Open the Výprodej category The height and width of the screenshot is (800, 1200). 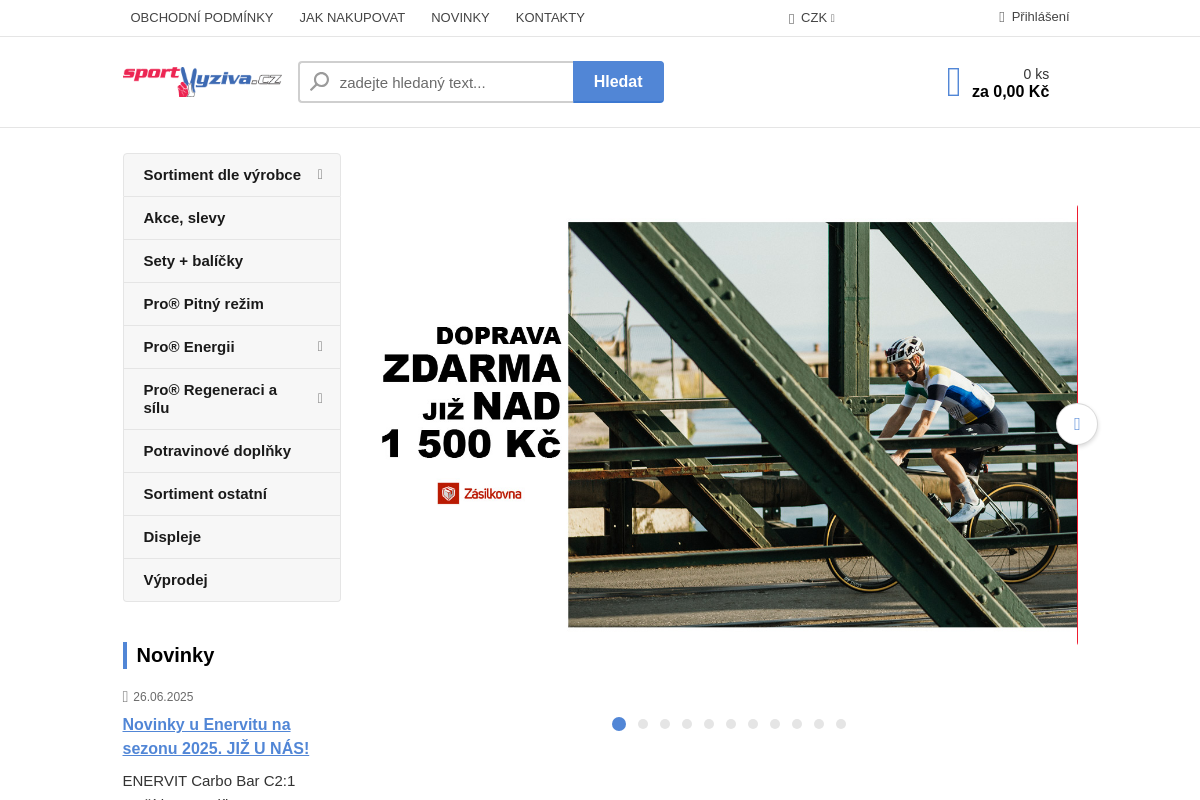[x=176, y=580]
